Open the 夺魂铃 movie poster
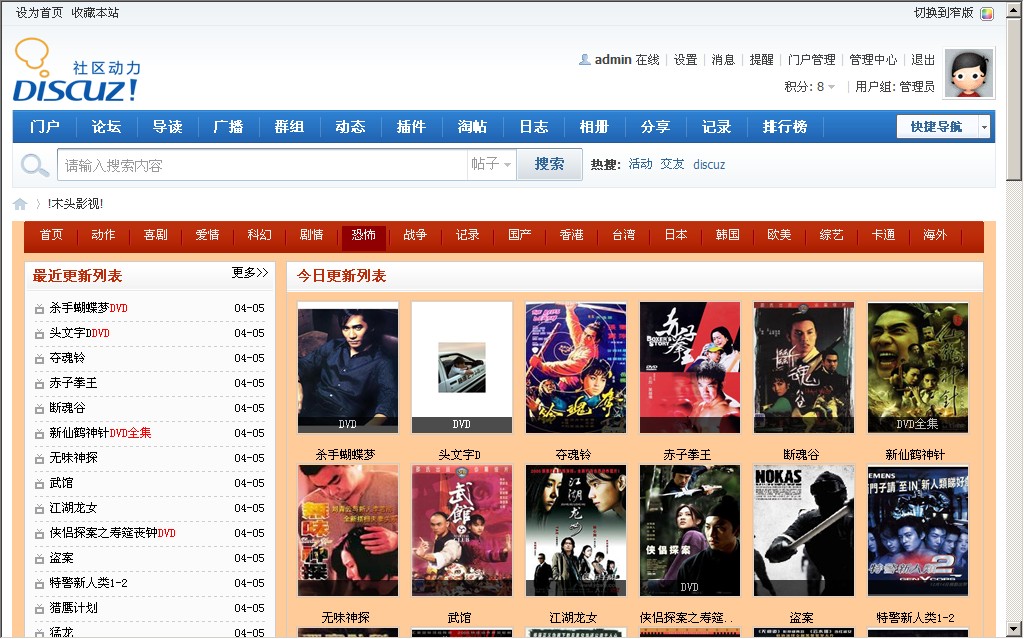This screenshot has width=1024, height=639. tap(576, 368)
